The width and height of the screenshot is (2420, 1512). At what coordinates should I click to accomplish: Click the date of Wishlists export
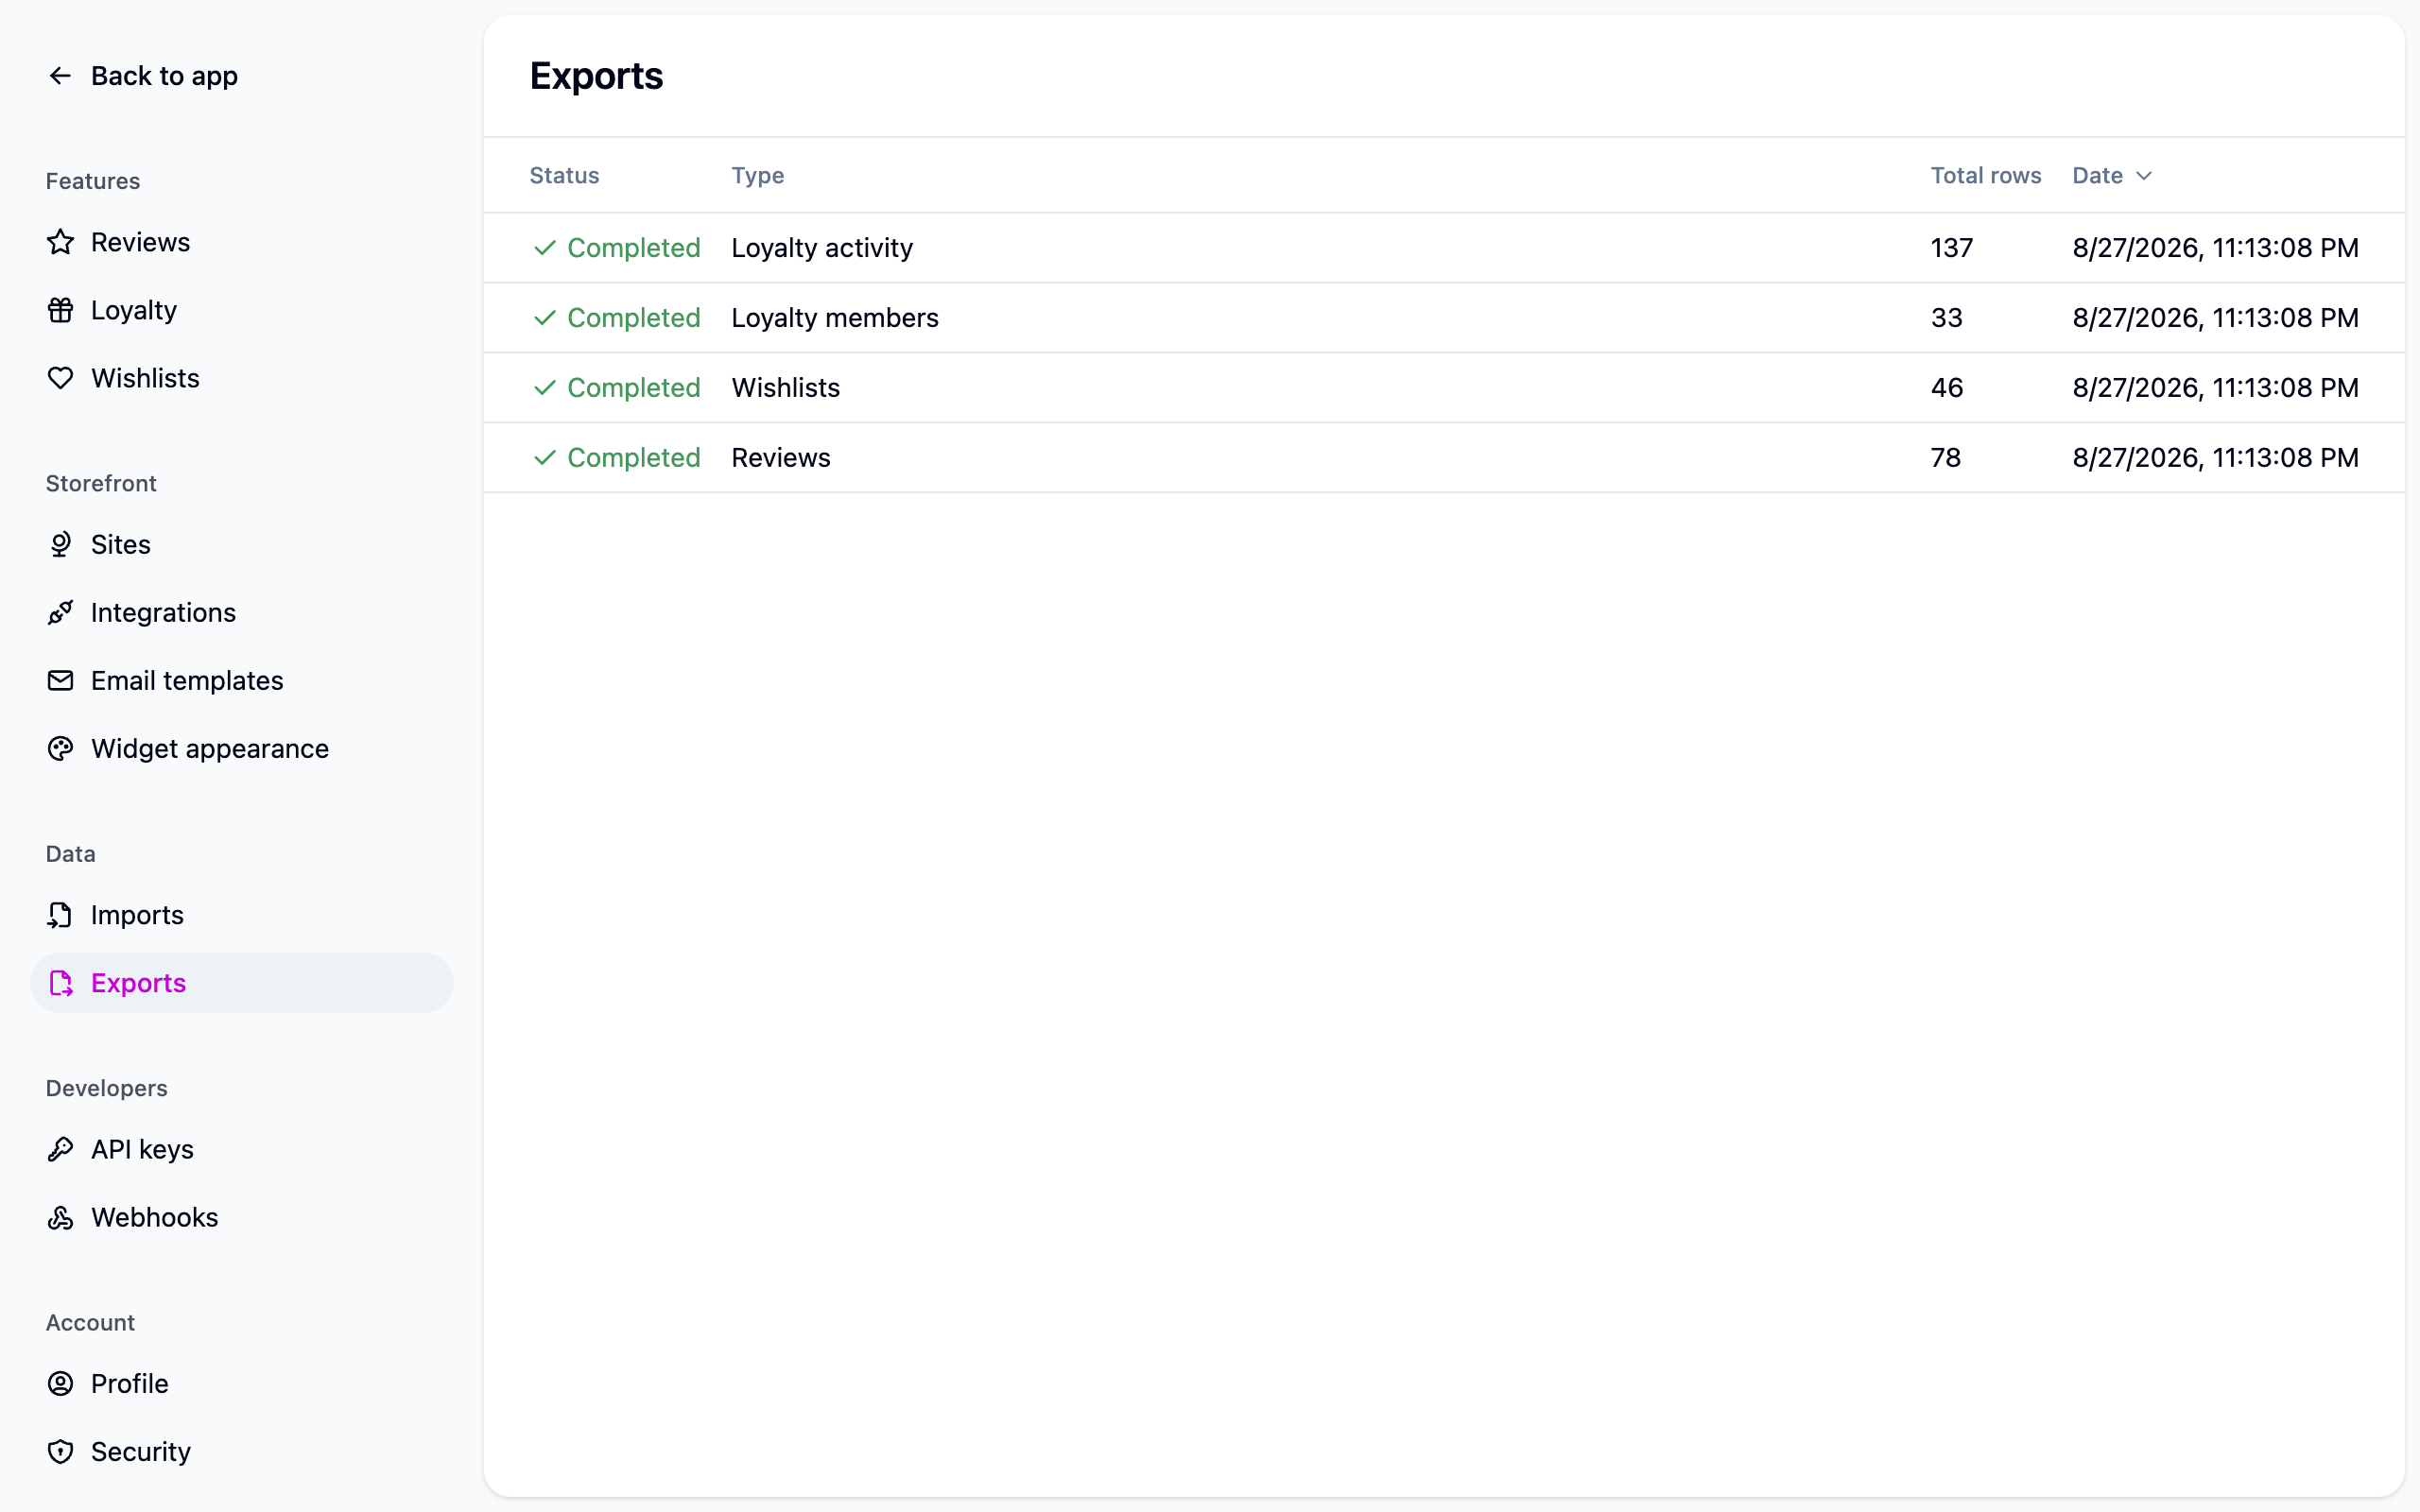tap(2215, 388)
